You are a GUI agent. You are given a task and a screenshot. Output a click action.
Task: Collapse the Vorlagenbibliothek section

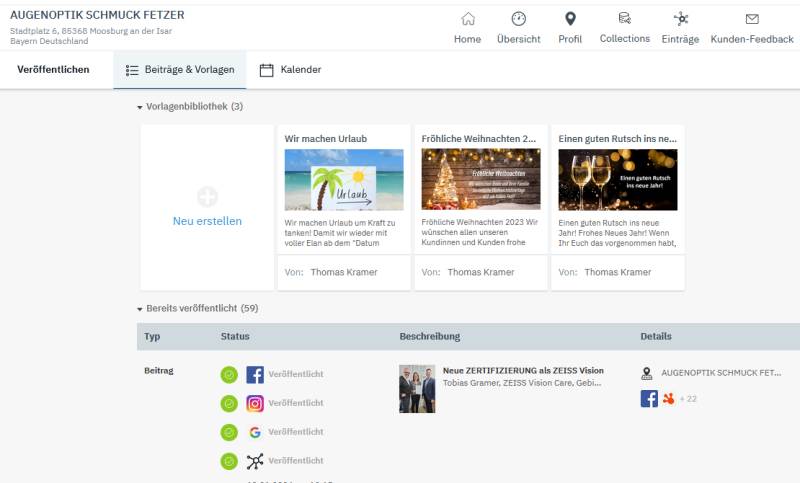(140, 106)
